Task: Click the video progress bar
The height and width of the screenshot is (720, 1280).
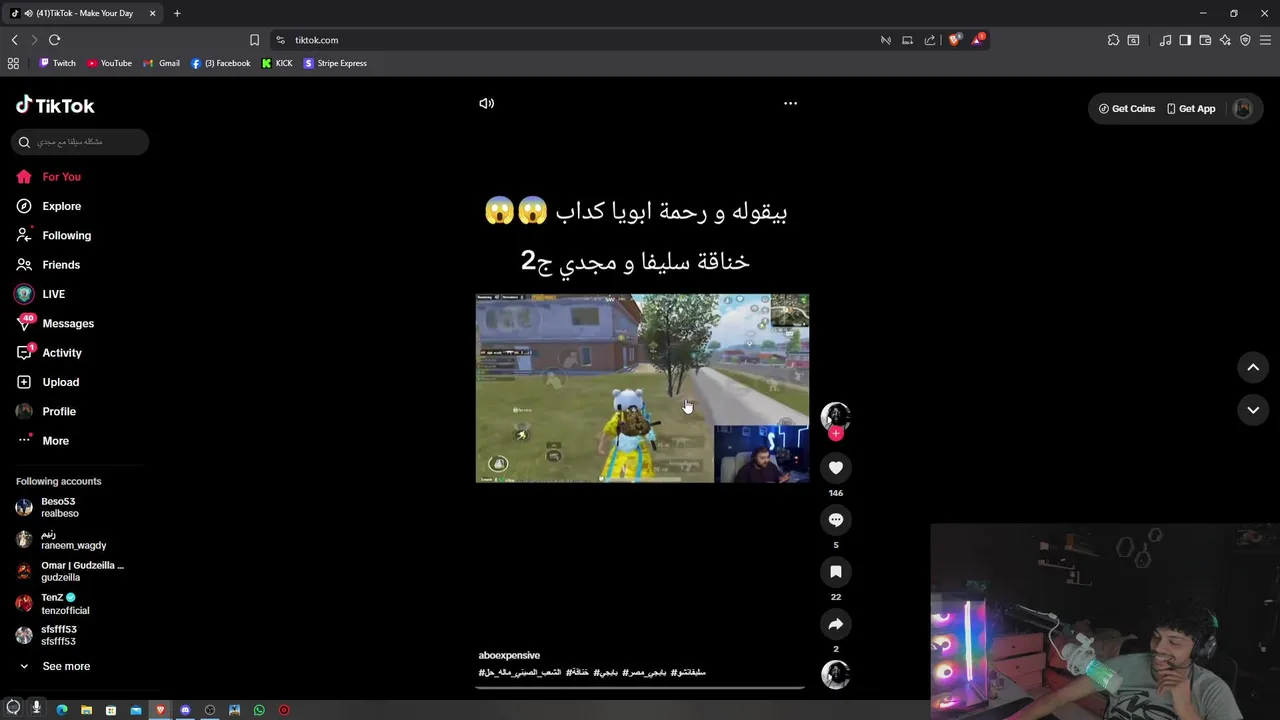Action: coord(640,687)
